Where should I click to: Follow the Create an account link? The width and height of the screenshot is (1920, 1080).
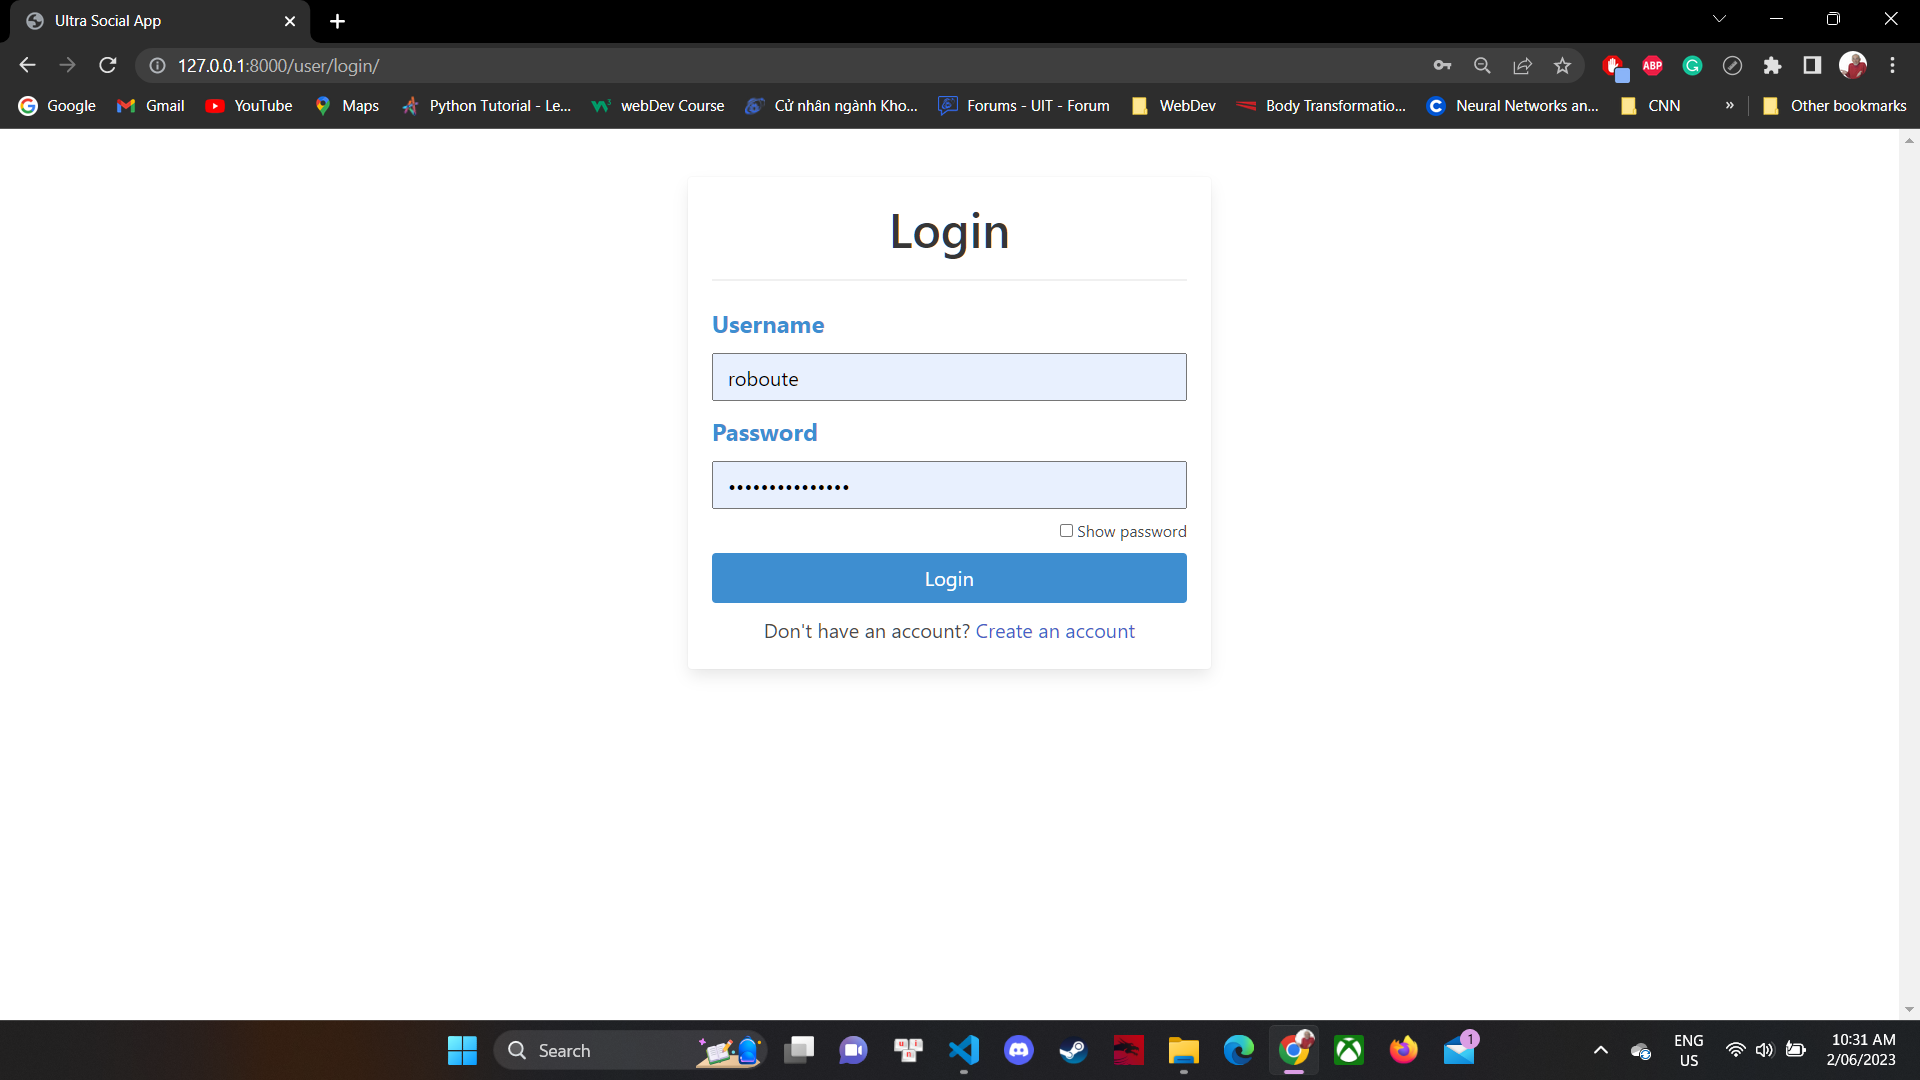pyautogui.click(x=1054, y=631)
